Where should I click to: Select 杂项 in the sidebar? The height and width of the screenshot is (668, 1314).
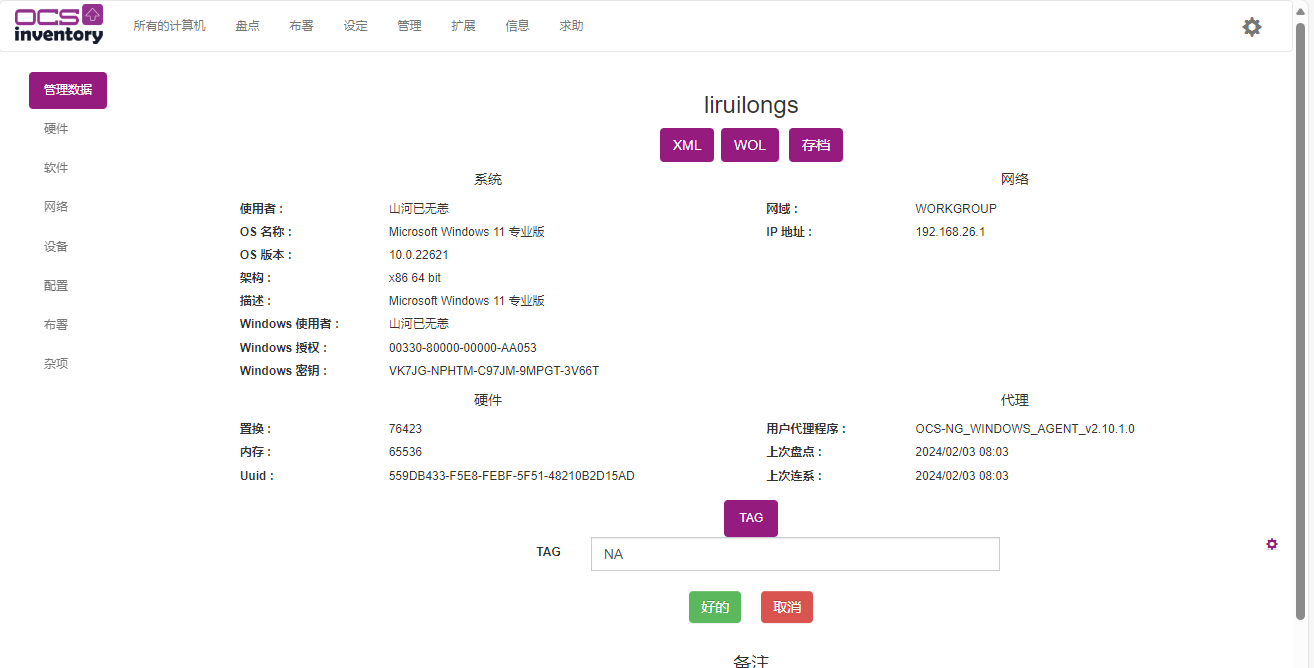tap(56, 364)
